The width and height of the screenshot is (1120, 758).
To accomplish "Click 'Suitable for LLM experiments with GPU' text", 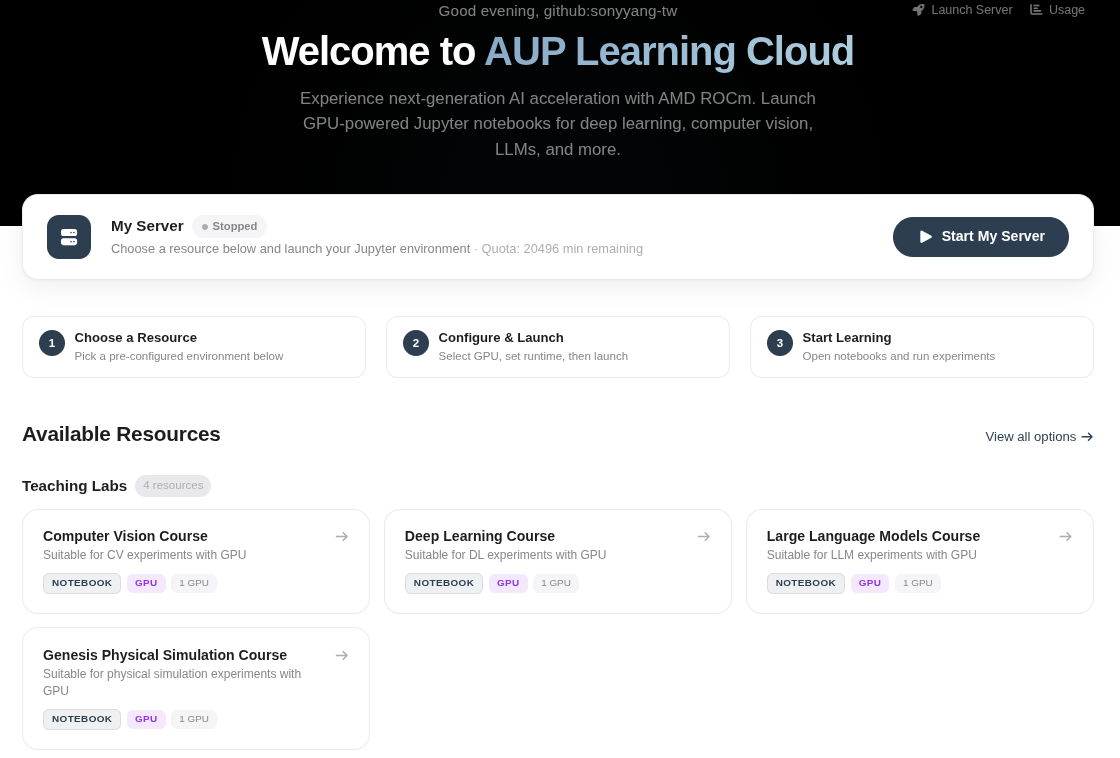I will (871, 555).
